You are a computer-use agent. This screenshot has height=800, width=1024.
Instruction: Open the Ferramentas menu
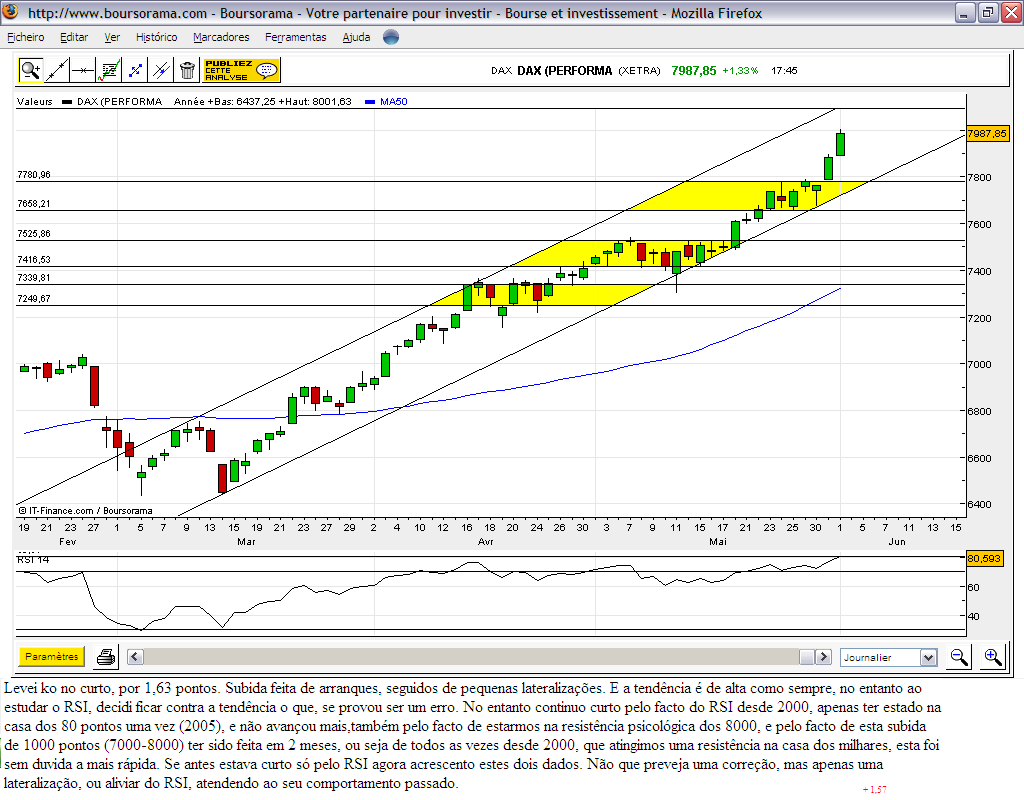[x=295, y=37]
